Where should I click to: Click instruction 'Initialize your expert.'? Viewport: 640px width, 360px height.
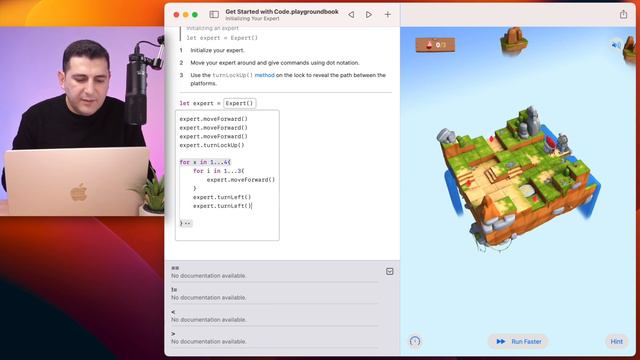pos(218,50)
